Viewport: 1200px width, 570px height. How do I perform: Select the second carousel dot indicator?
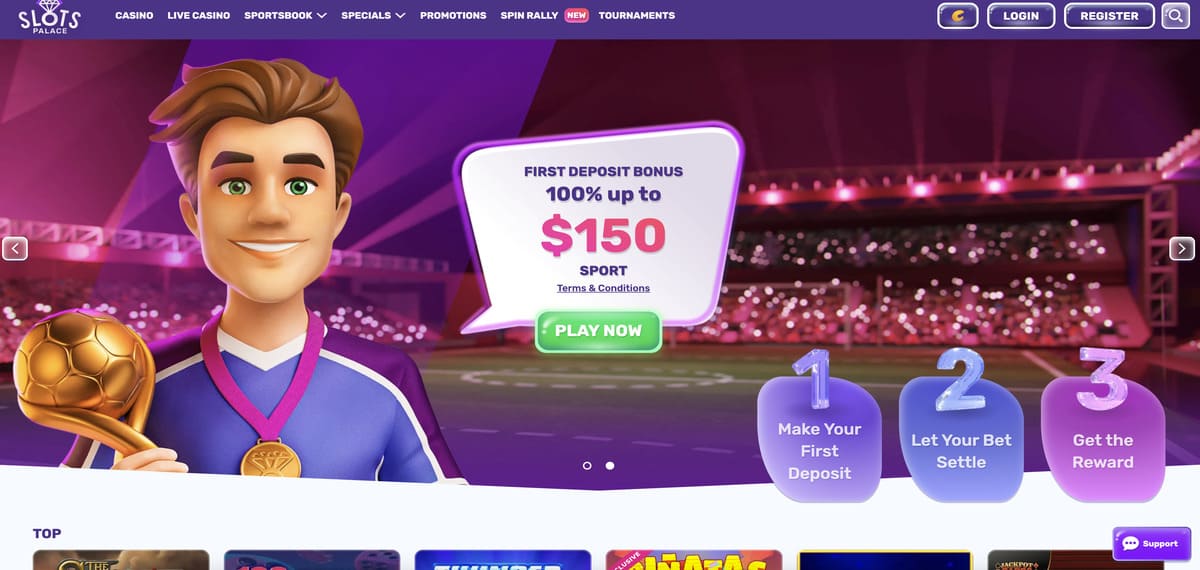coord(610,465)
